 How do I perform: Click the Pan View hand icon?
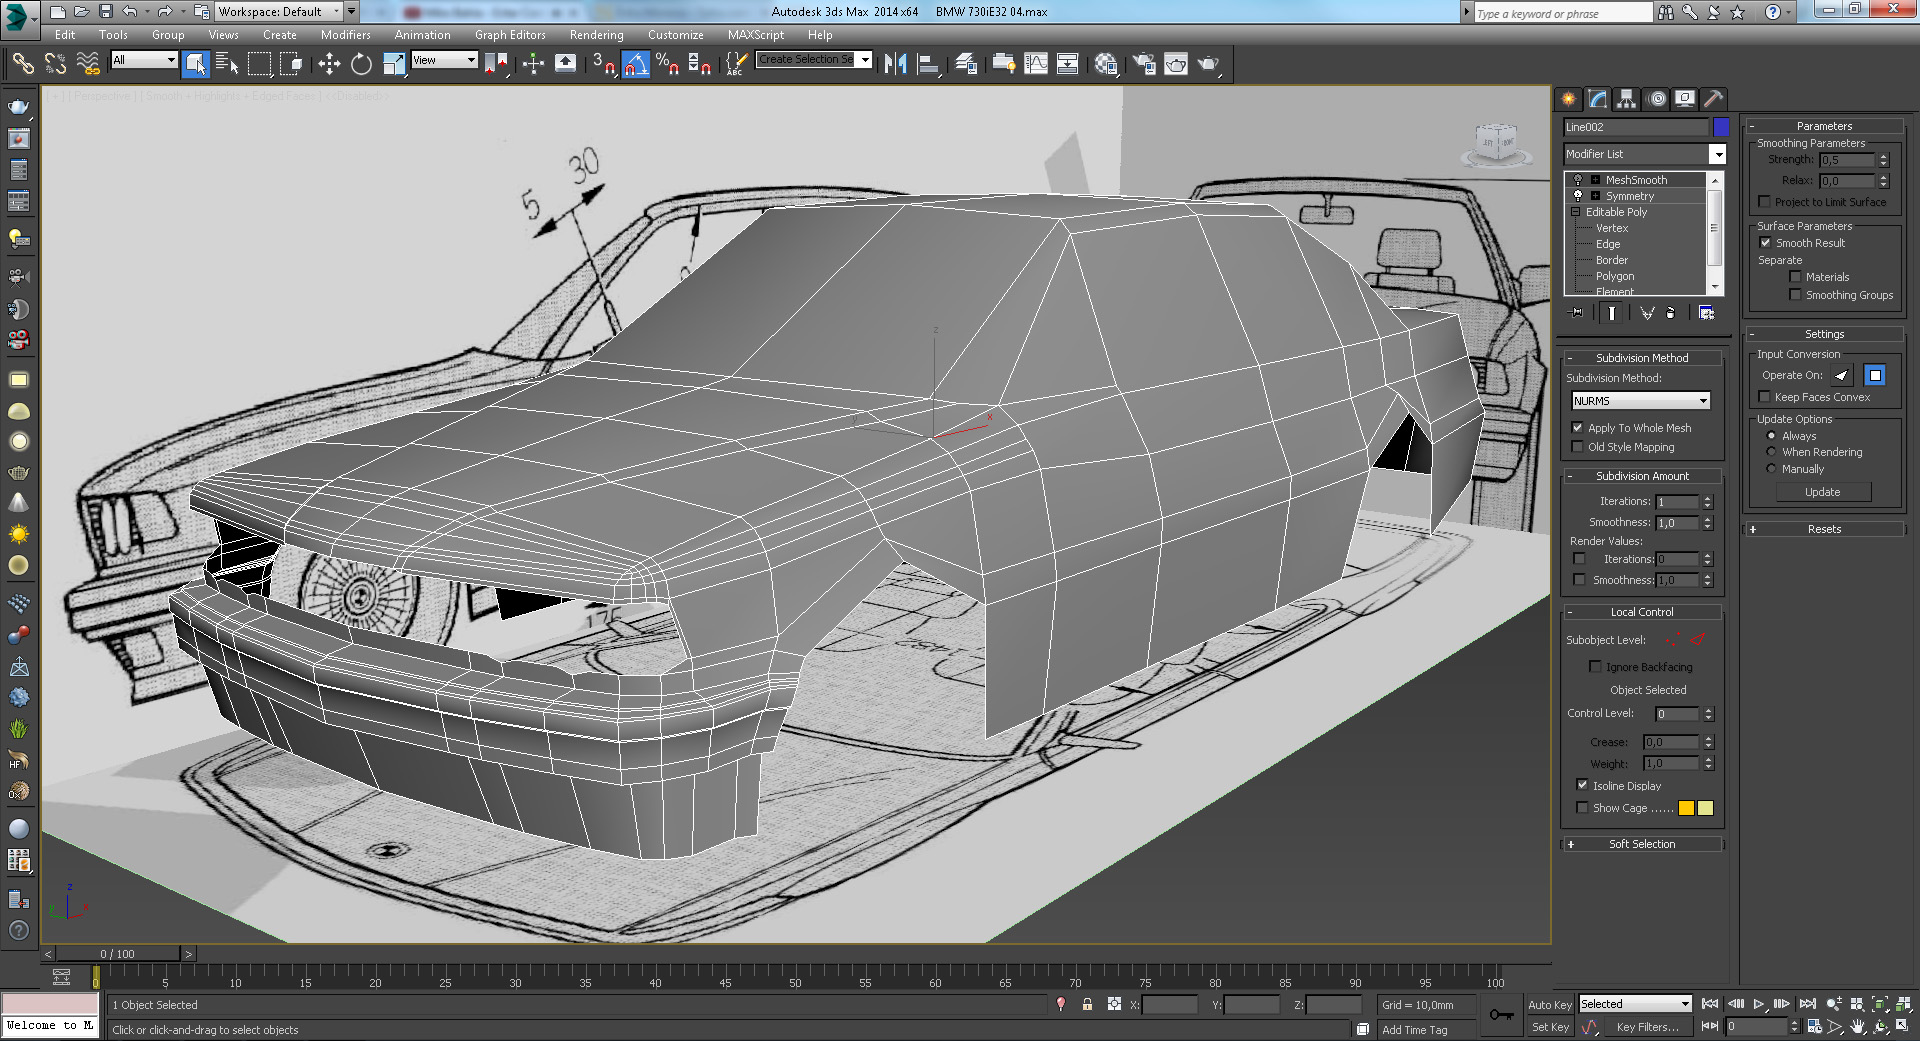click(x=1857, y=1026)
